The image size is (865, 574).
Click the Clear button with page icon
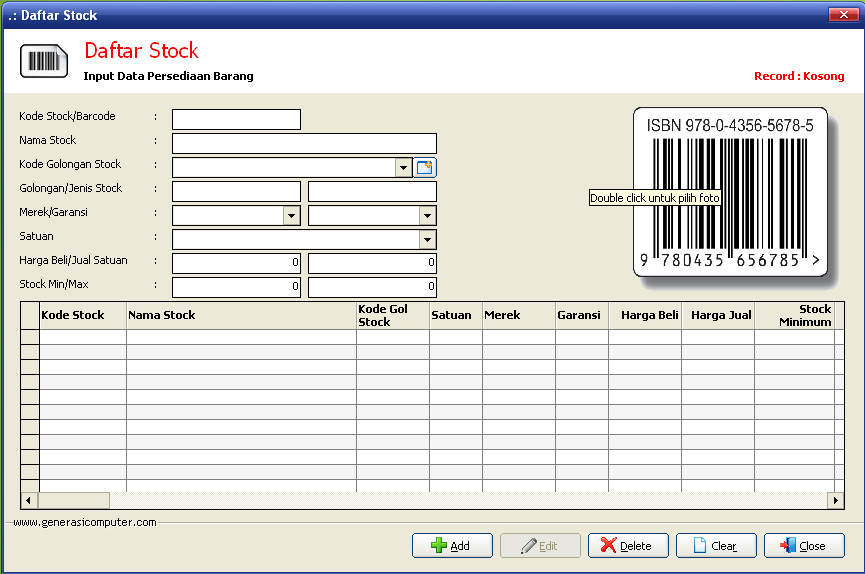tap(716, 546)
